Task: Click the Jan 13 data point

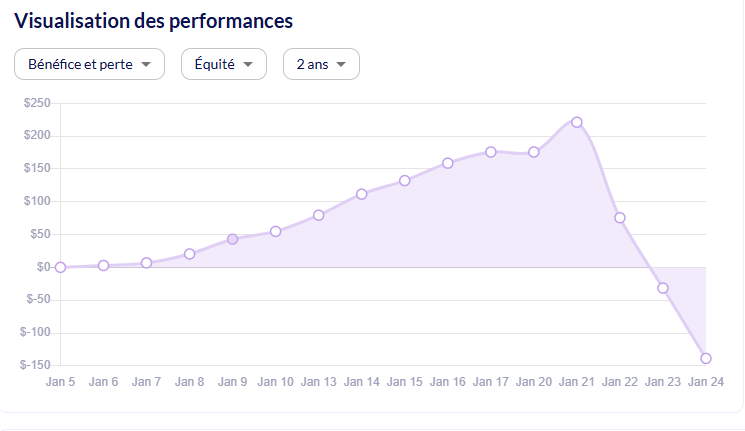Action: [319, 215]
